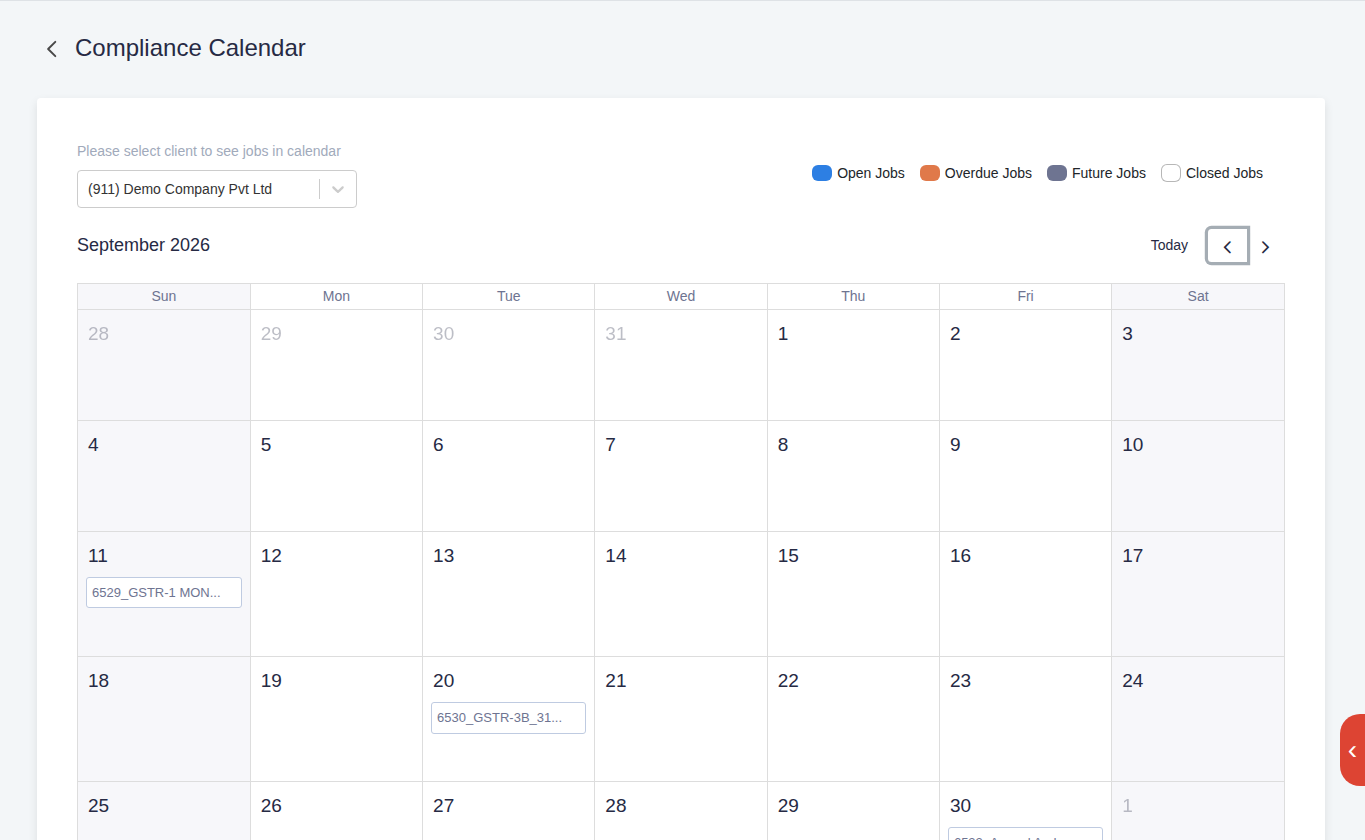The height and width of the screenshot is (840, 1365).
Task: Click the white Closed Jobs swatch
Action: (x=1171, y=173)
